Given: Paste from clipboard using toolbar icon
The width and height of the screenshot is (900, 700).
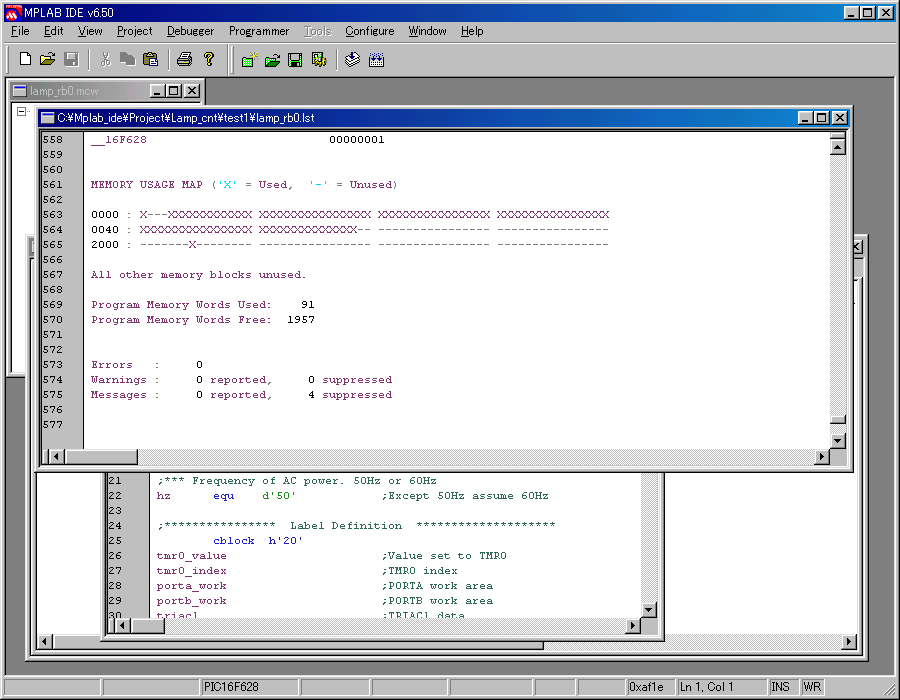Looking at the screenshot, I should (150, 59).
